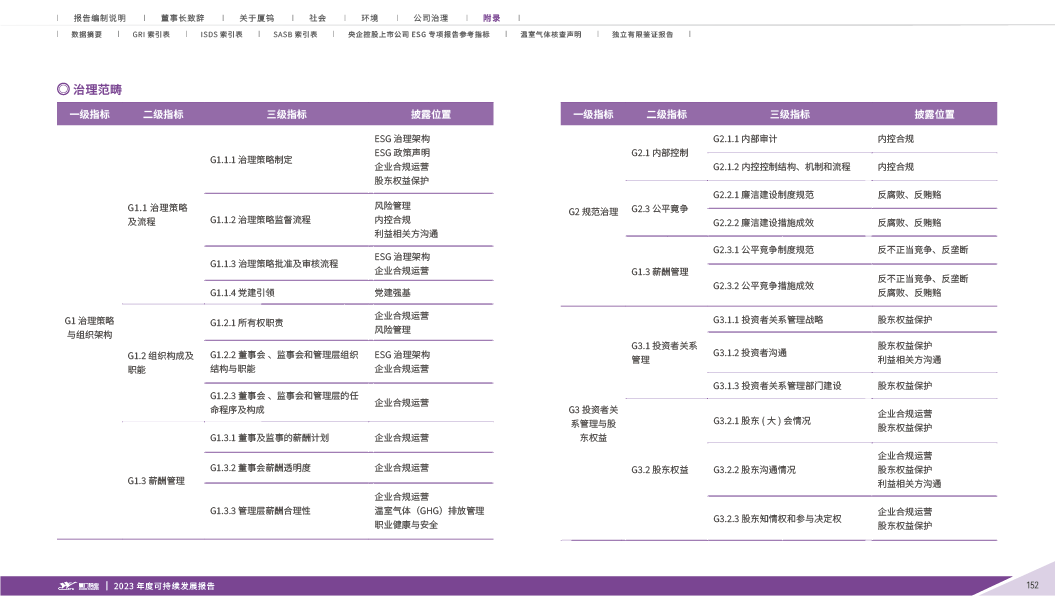Select the G3.2.3 shareholder rights indicator entry
This screenshot has height=596, width=1055.
[x=777, y=519]
